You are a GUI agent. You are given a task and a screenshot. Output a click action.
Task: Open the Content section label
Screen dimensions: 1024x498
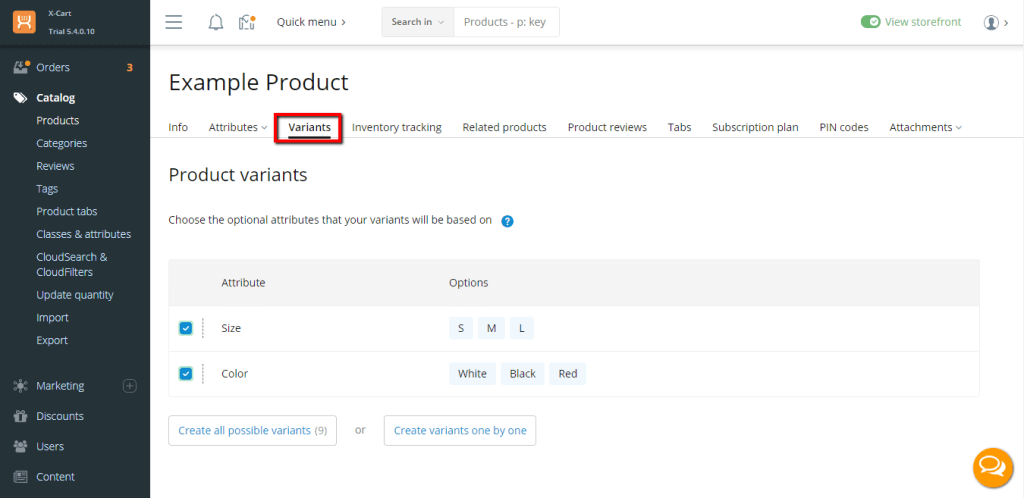[x=56, y=477]
